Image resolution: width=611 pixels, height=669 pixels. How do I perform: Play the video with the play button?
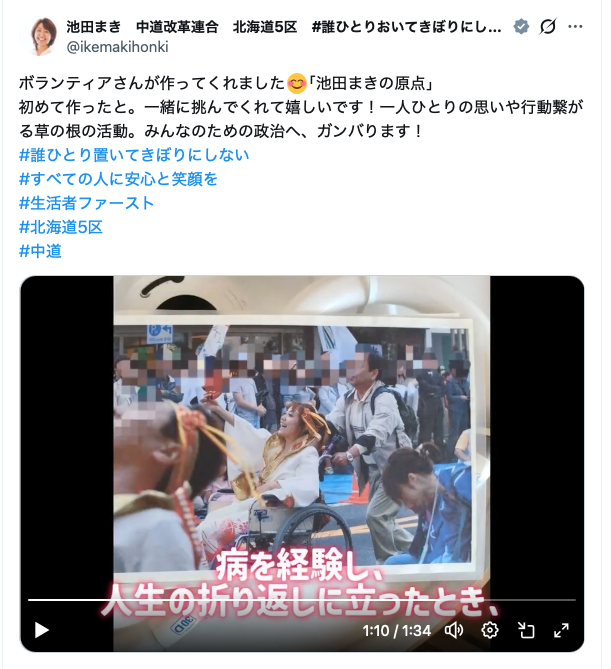(41, 630)
